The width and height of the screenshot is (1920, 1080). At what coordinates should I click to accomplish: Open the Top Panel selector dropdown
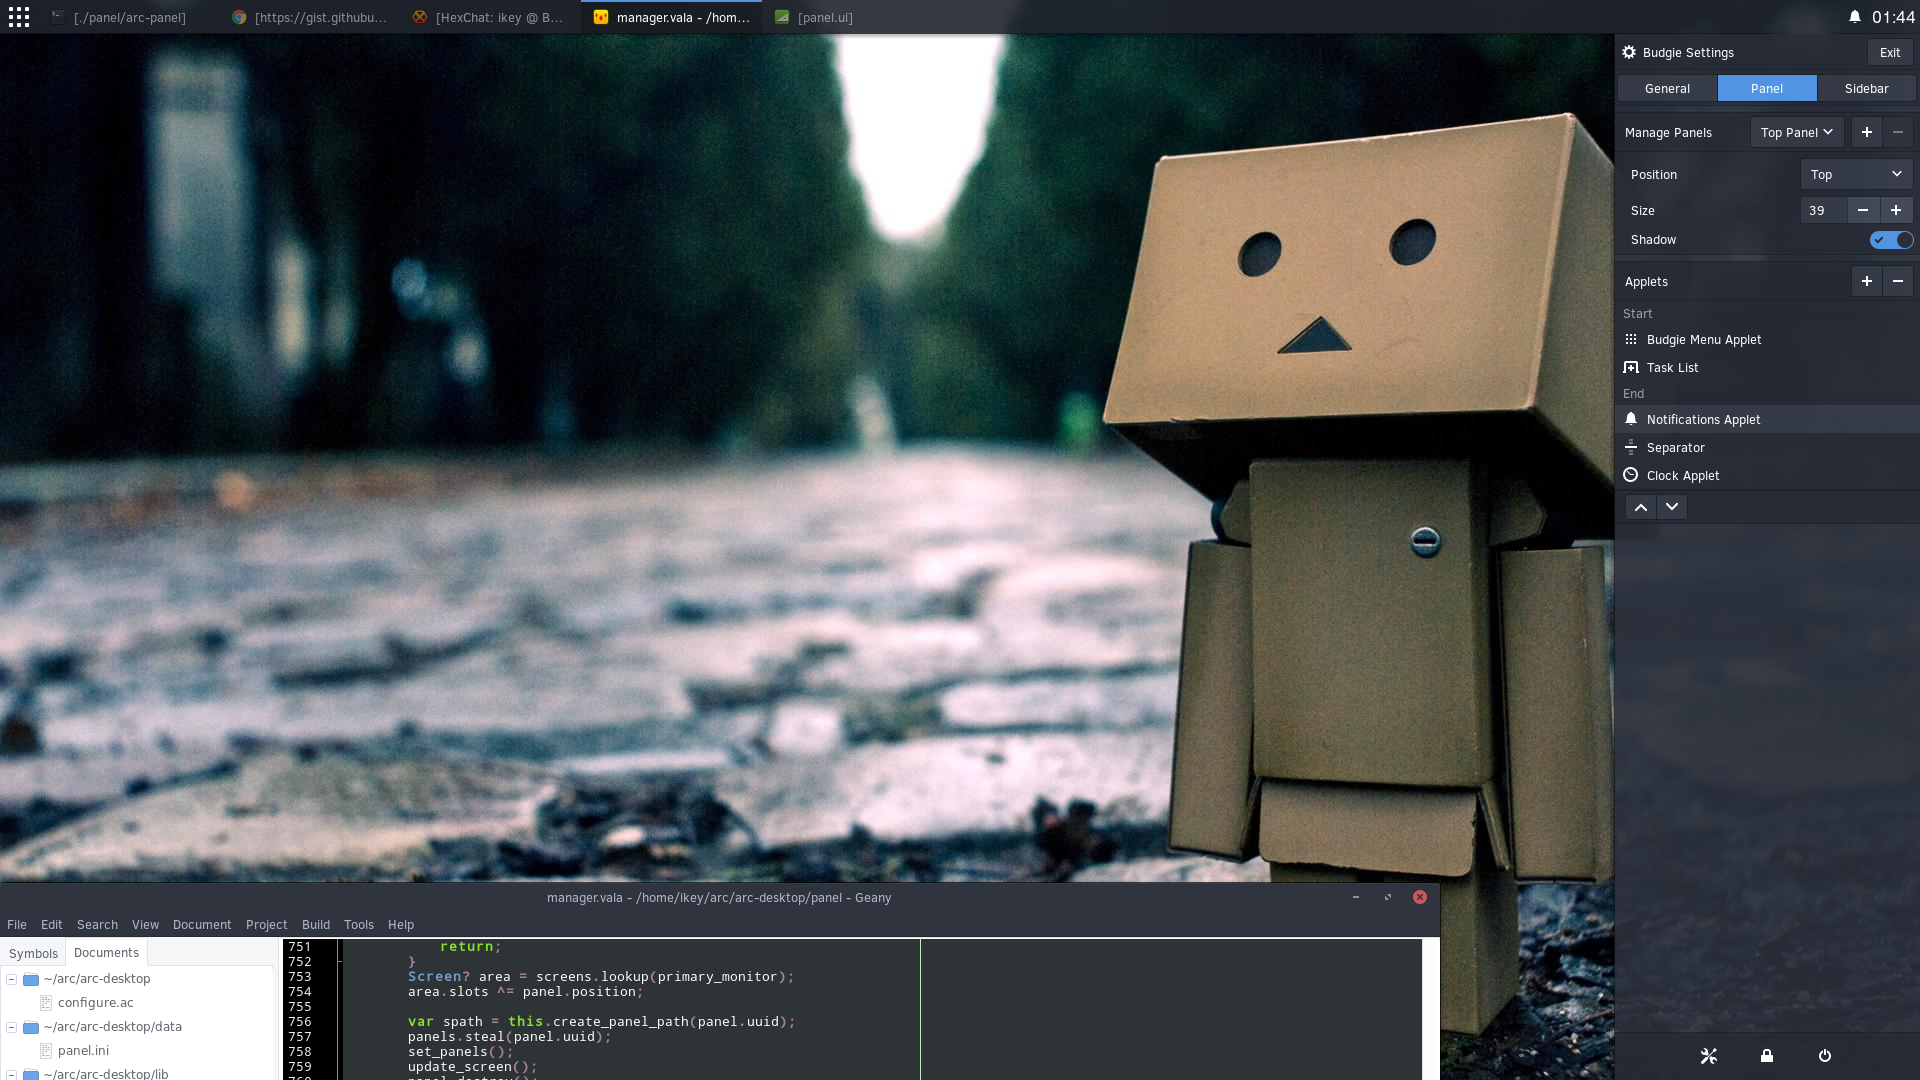(1796, 132)
